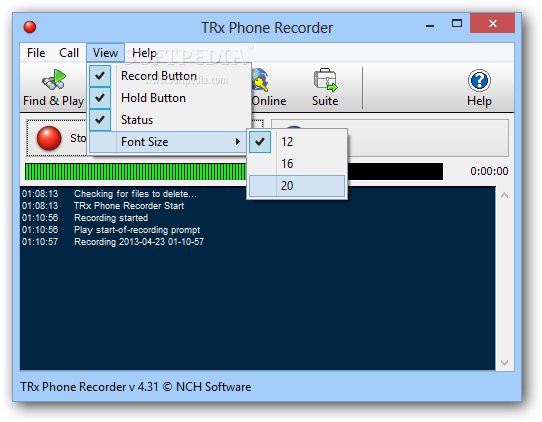Click the version status bar text
The width and height of the screenshot is (542, 422).
(136, 387)
